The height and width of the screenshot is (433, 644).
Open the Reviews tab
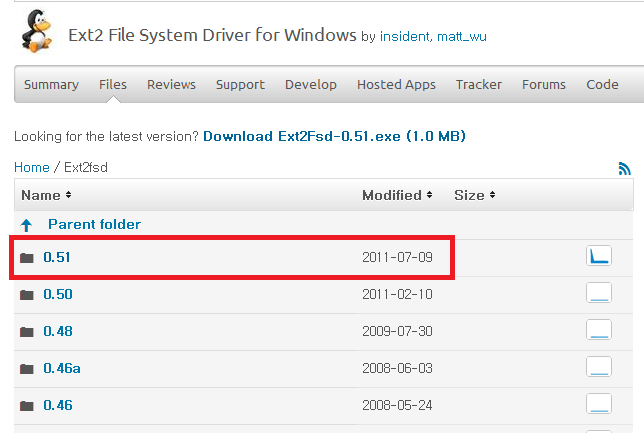point(171,85)
